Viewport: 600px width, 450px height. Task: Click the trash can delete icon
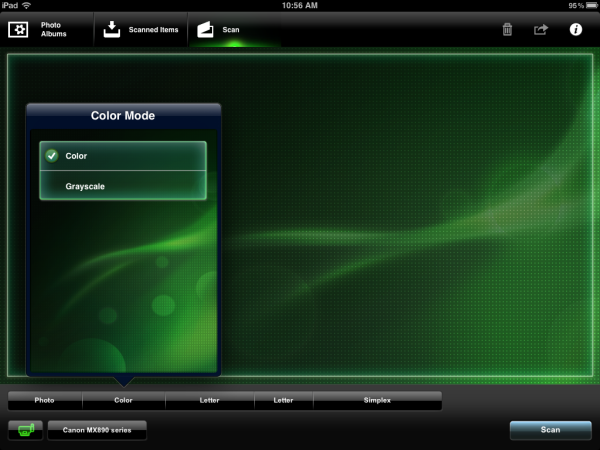click(507, 30)
